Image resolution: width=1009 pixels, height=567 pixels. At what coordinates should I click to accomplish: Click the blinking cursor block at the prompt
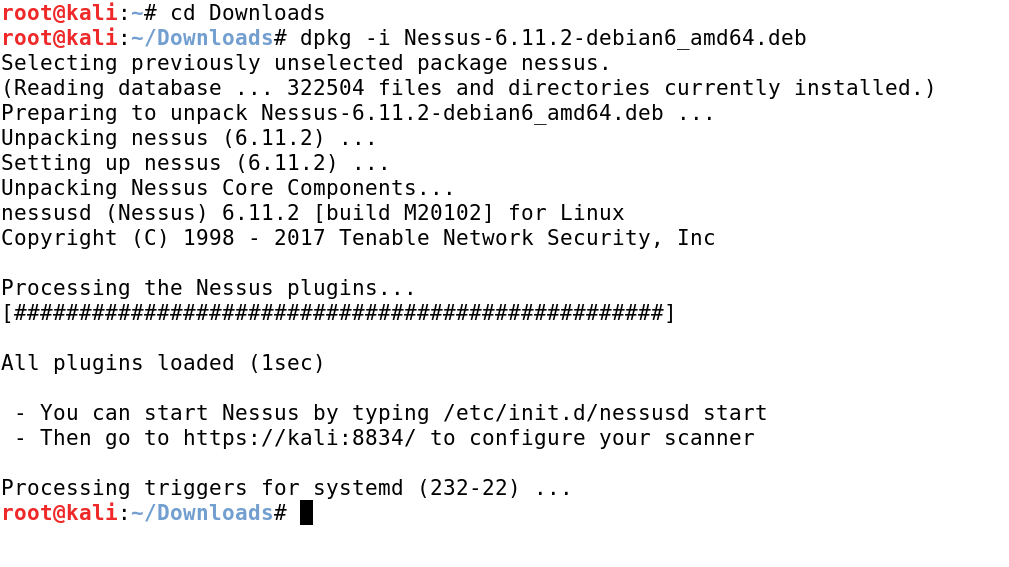[306, 513]
